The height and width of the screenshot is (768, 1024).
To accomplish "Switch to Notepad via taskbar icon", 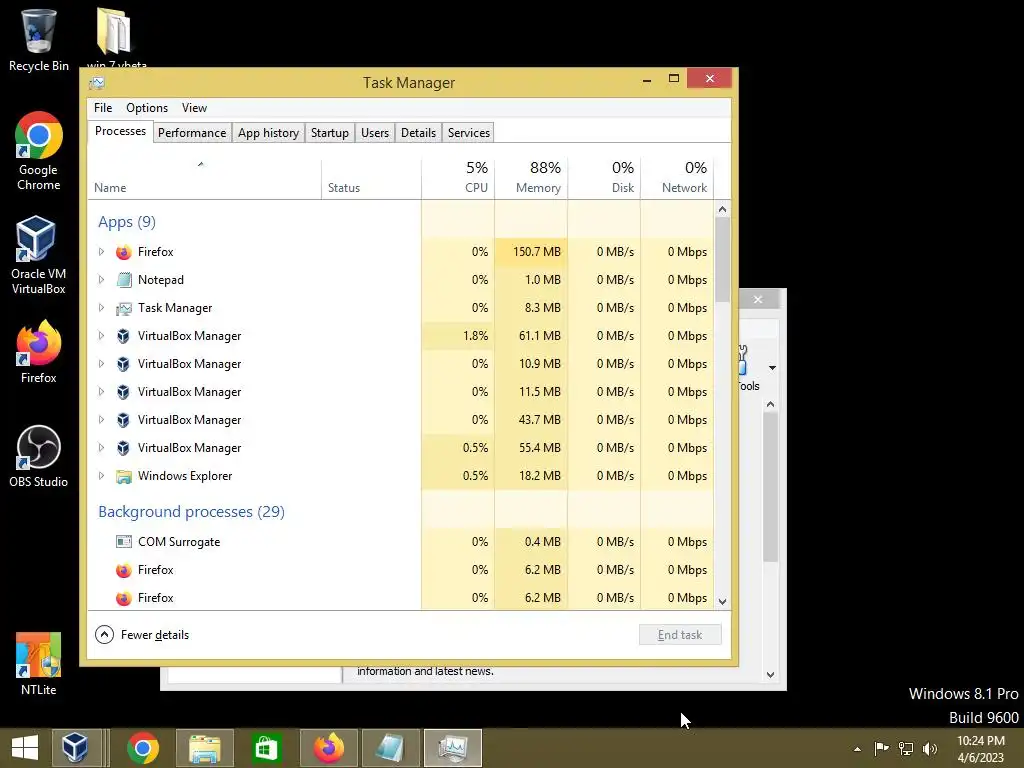I will point(390,748).
